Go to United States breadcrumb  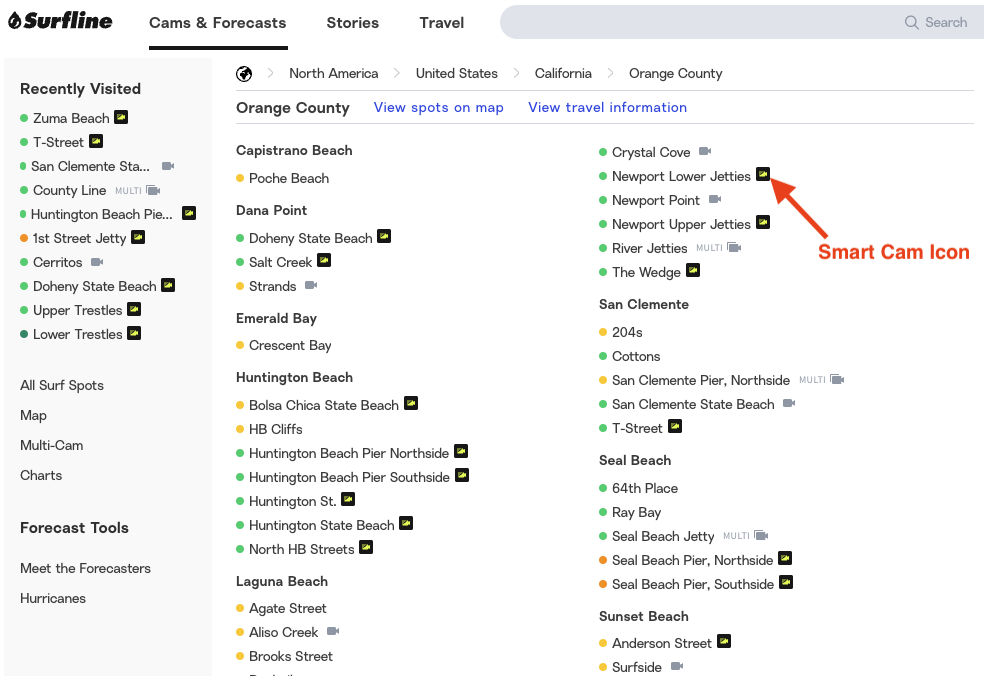[x=457, y=73]
